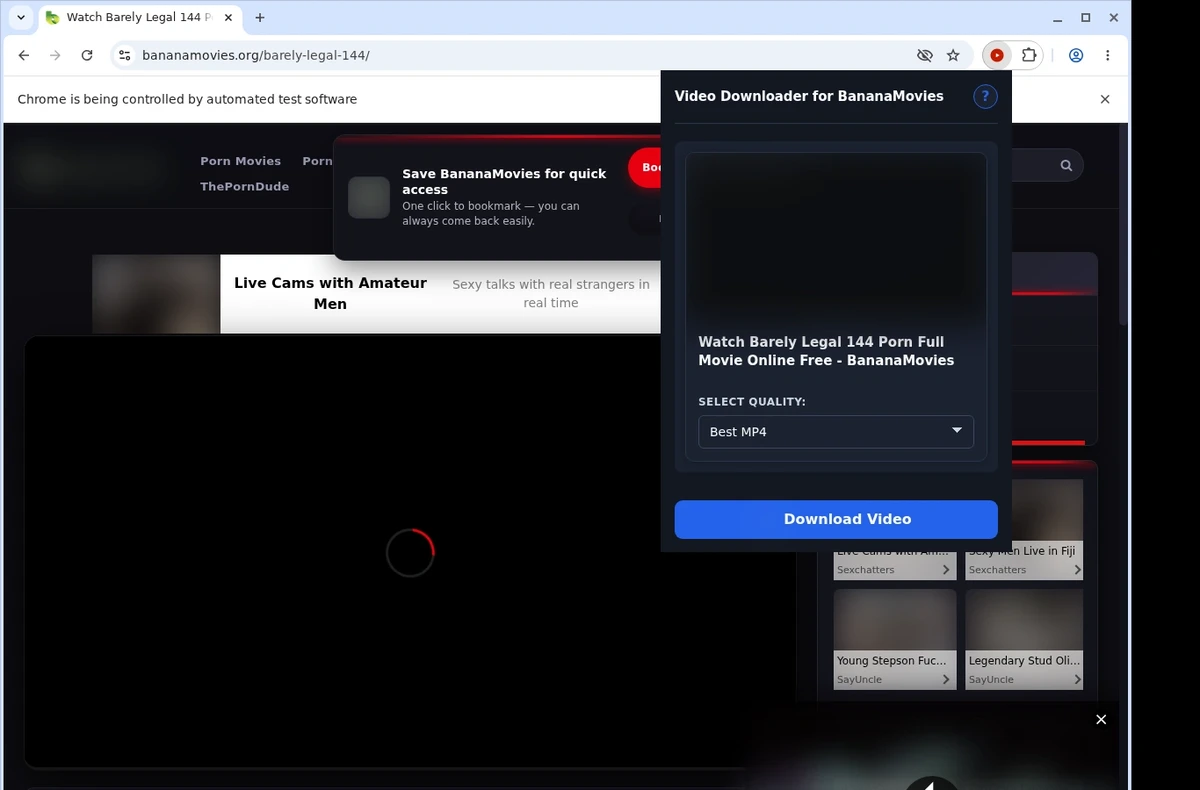
Task: Open the Chrome three-dot menu
Action: tap(1108, 56)
